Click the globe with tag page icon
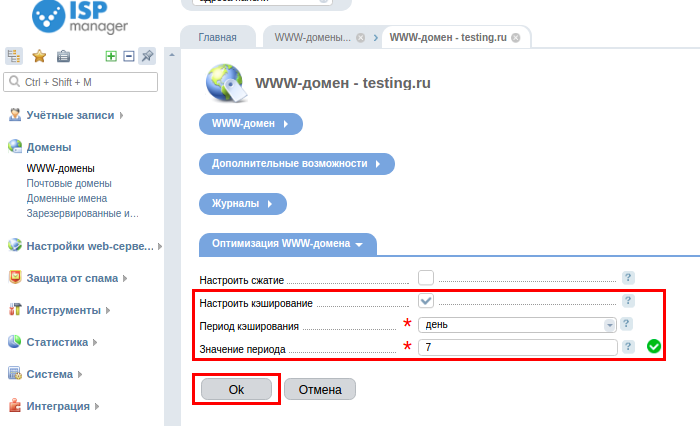The height and width of the screenshot is (426, 700). (226, 83)
